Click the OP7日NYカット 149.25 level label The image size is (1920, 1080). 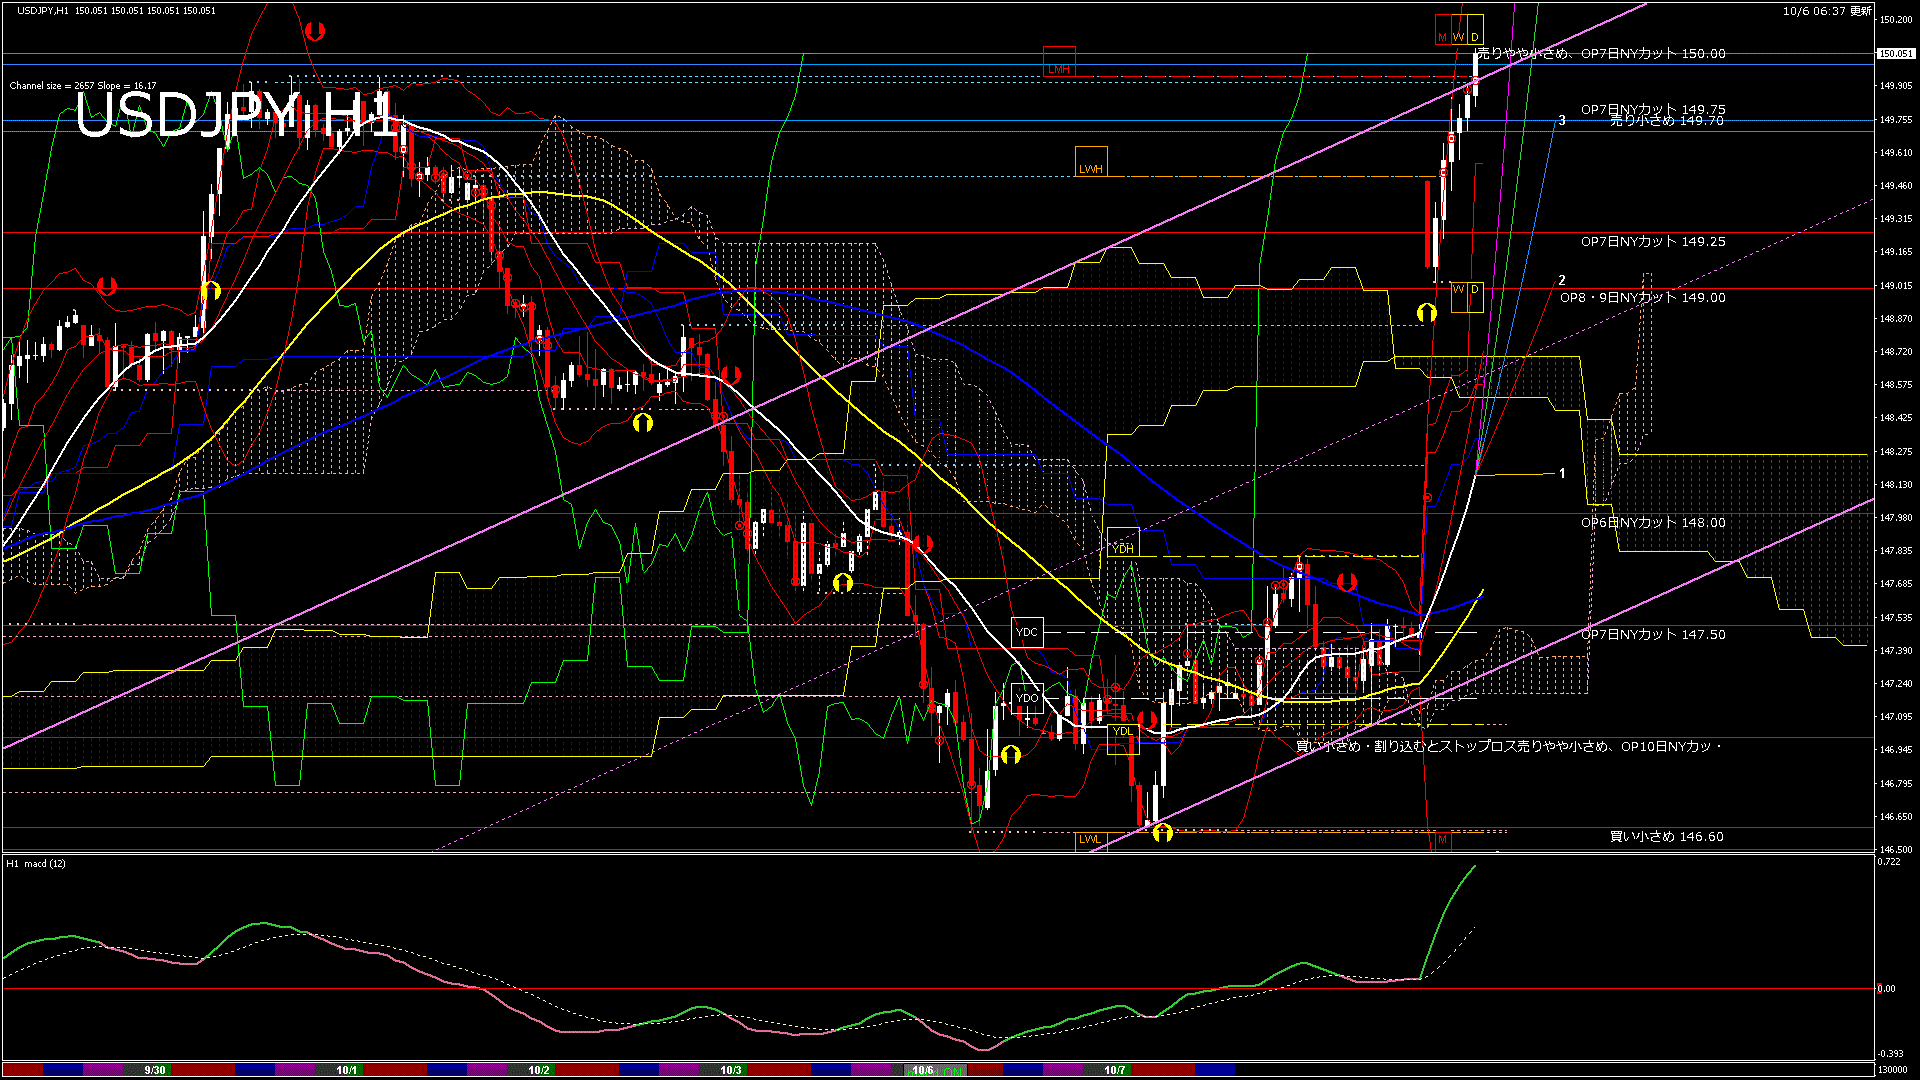[x=1652, y=242]
